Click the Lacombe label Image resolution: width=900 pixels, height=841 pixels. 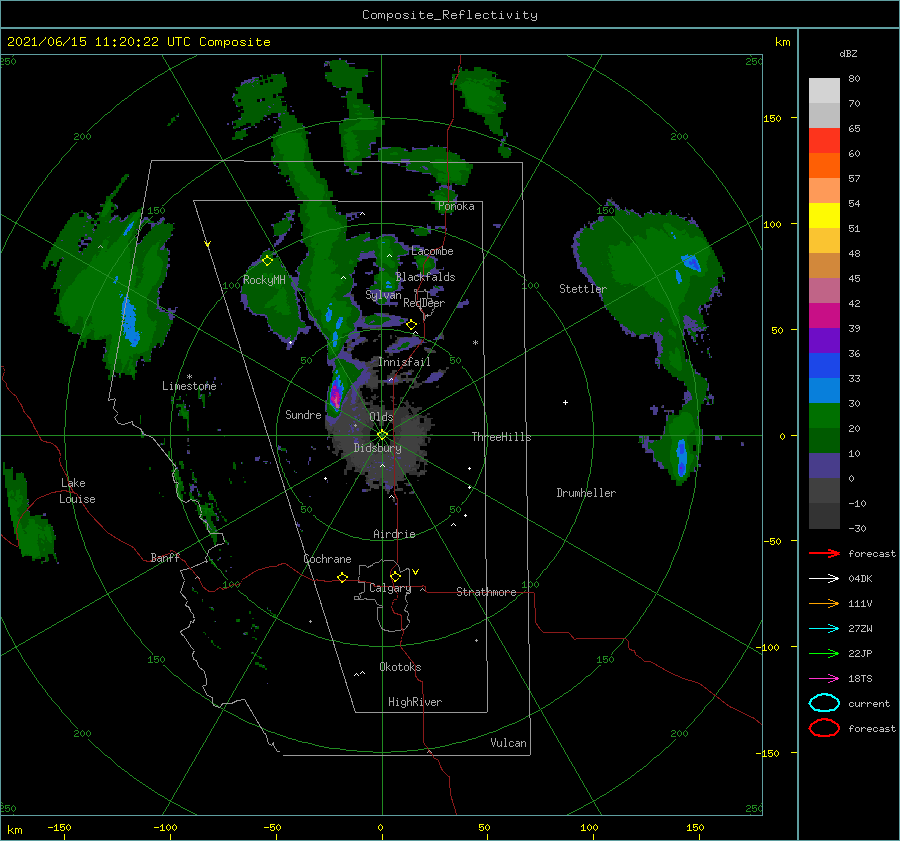tap(432, 251)
